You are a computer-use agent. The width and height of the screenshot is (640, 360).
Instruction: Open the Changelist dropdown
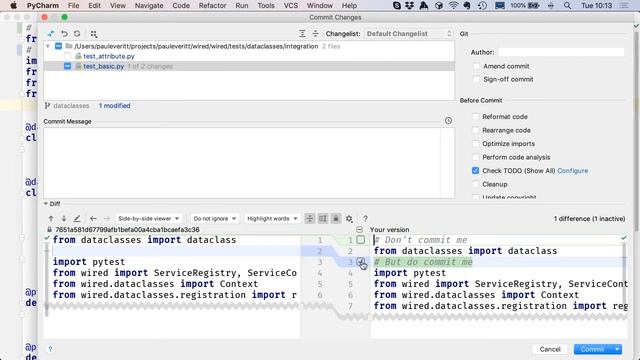pyautogui.click(x=409, y=34)
